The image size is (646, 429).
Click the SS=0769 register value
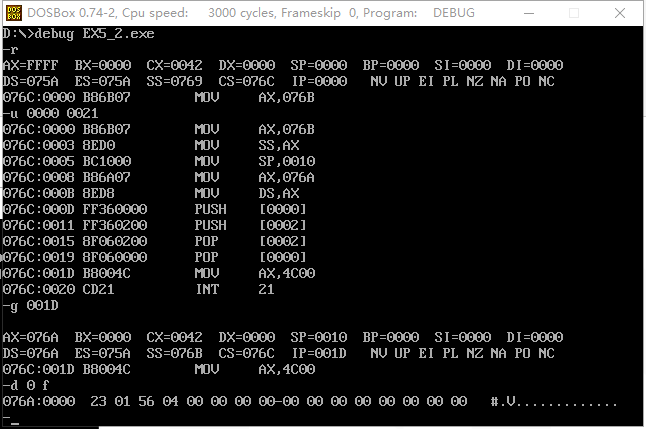coord(174,81)
